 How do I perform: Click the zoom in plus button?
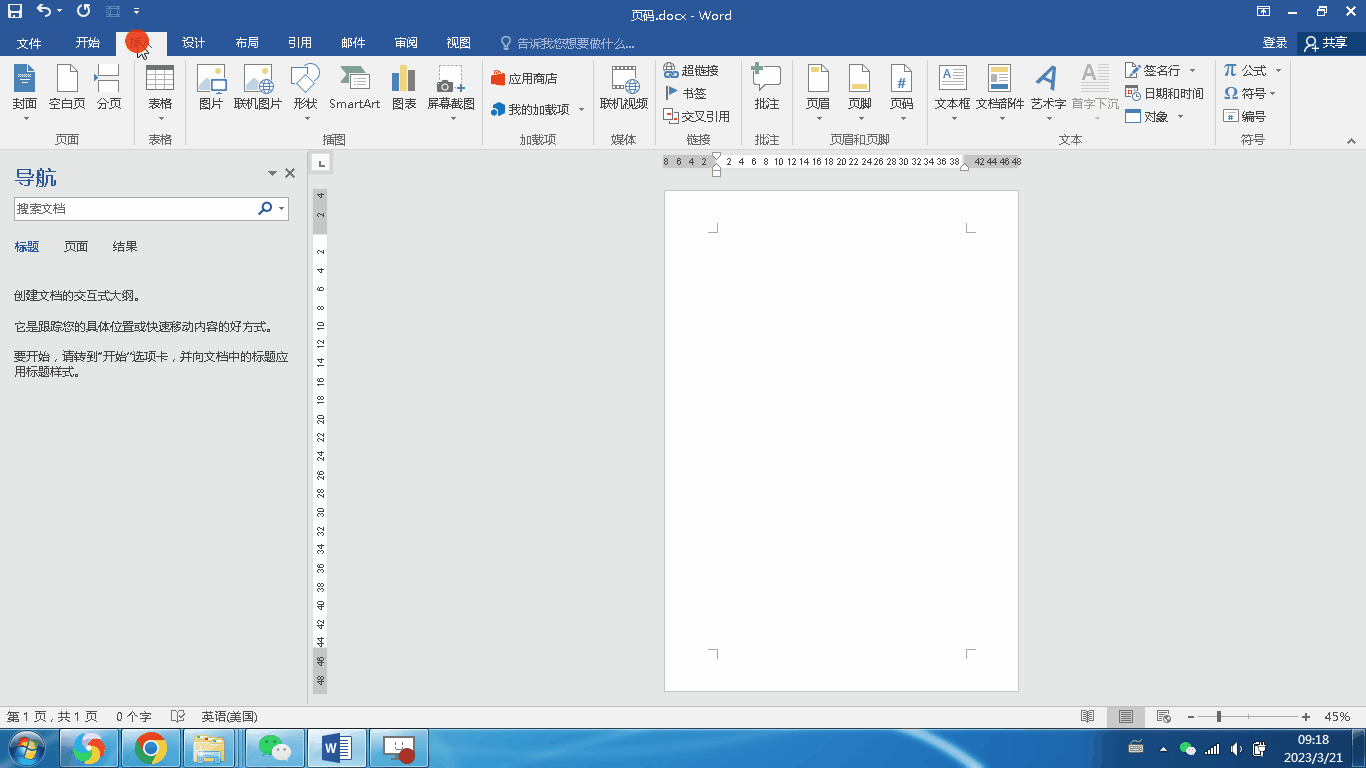click(x=1306, y=717)
